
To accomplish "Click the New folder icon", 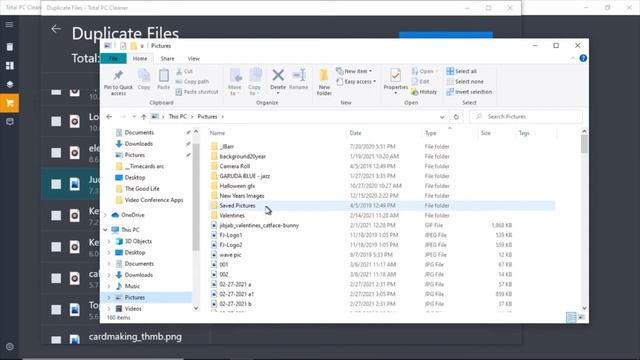I will point(324,76).
